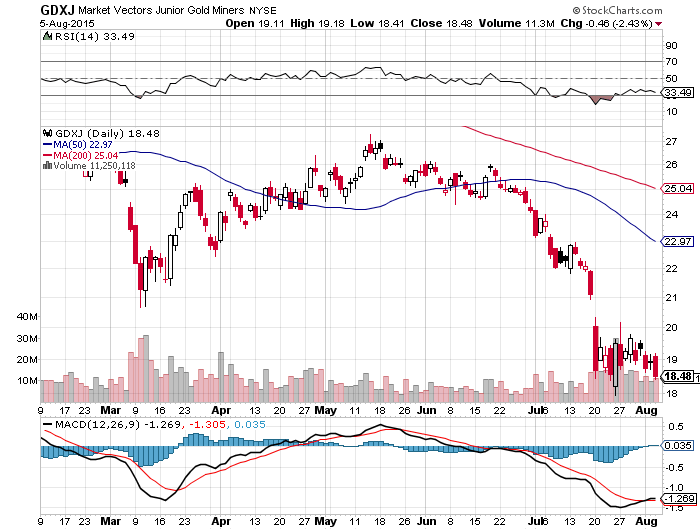The width and height of the screenshot is (700, 530).
Task: Click the MA(200) 25.04 legend text
Action: pos(86,155)
